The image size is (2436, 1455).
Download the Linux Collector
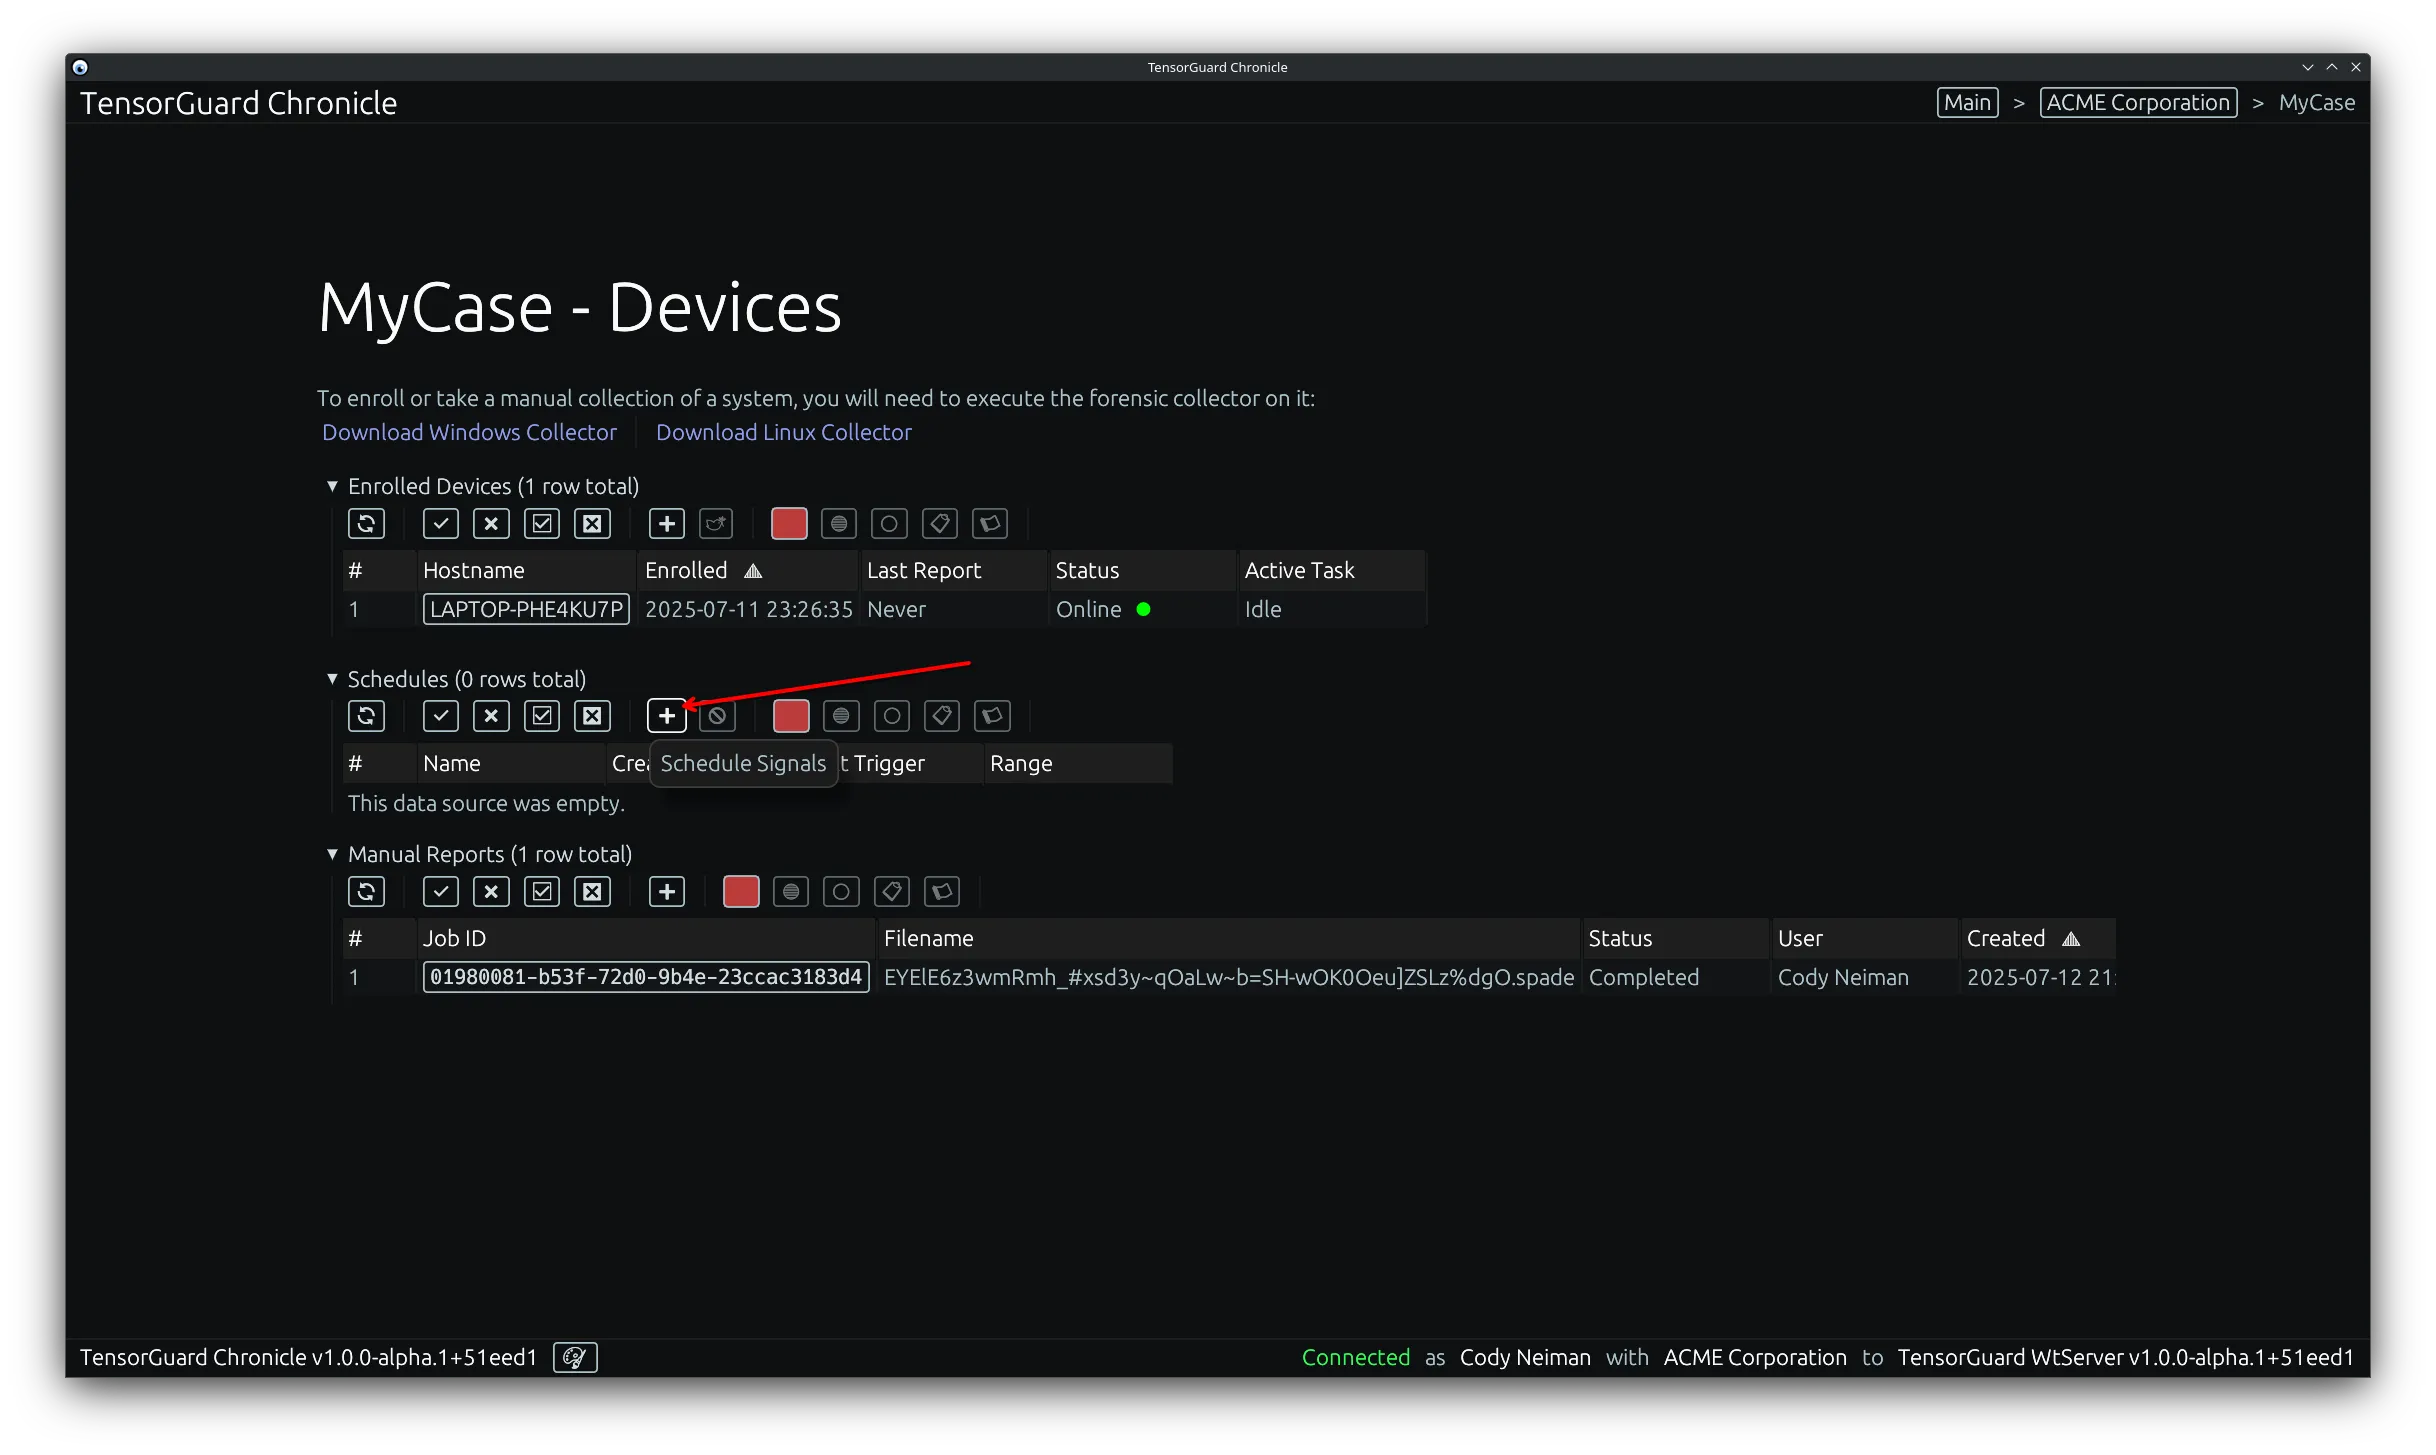784,432
